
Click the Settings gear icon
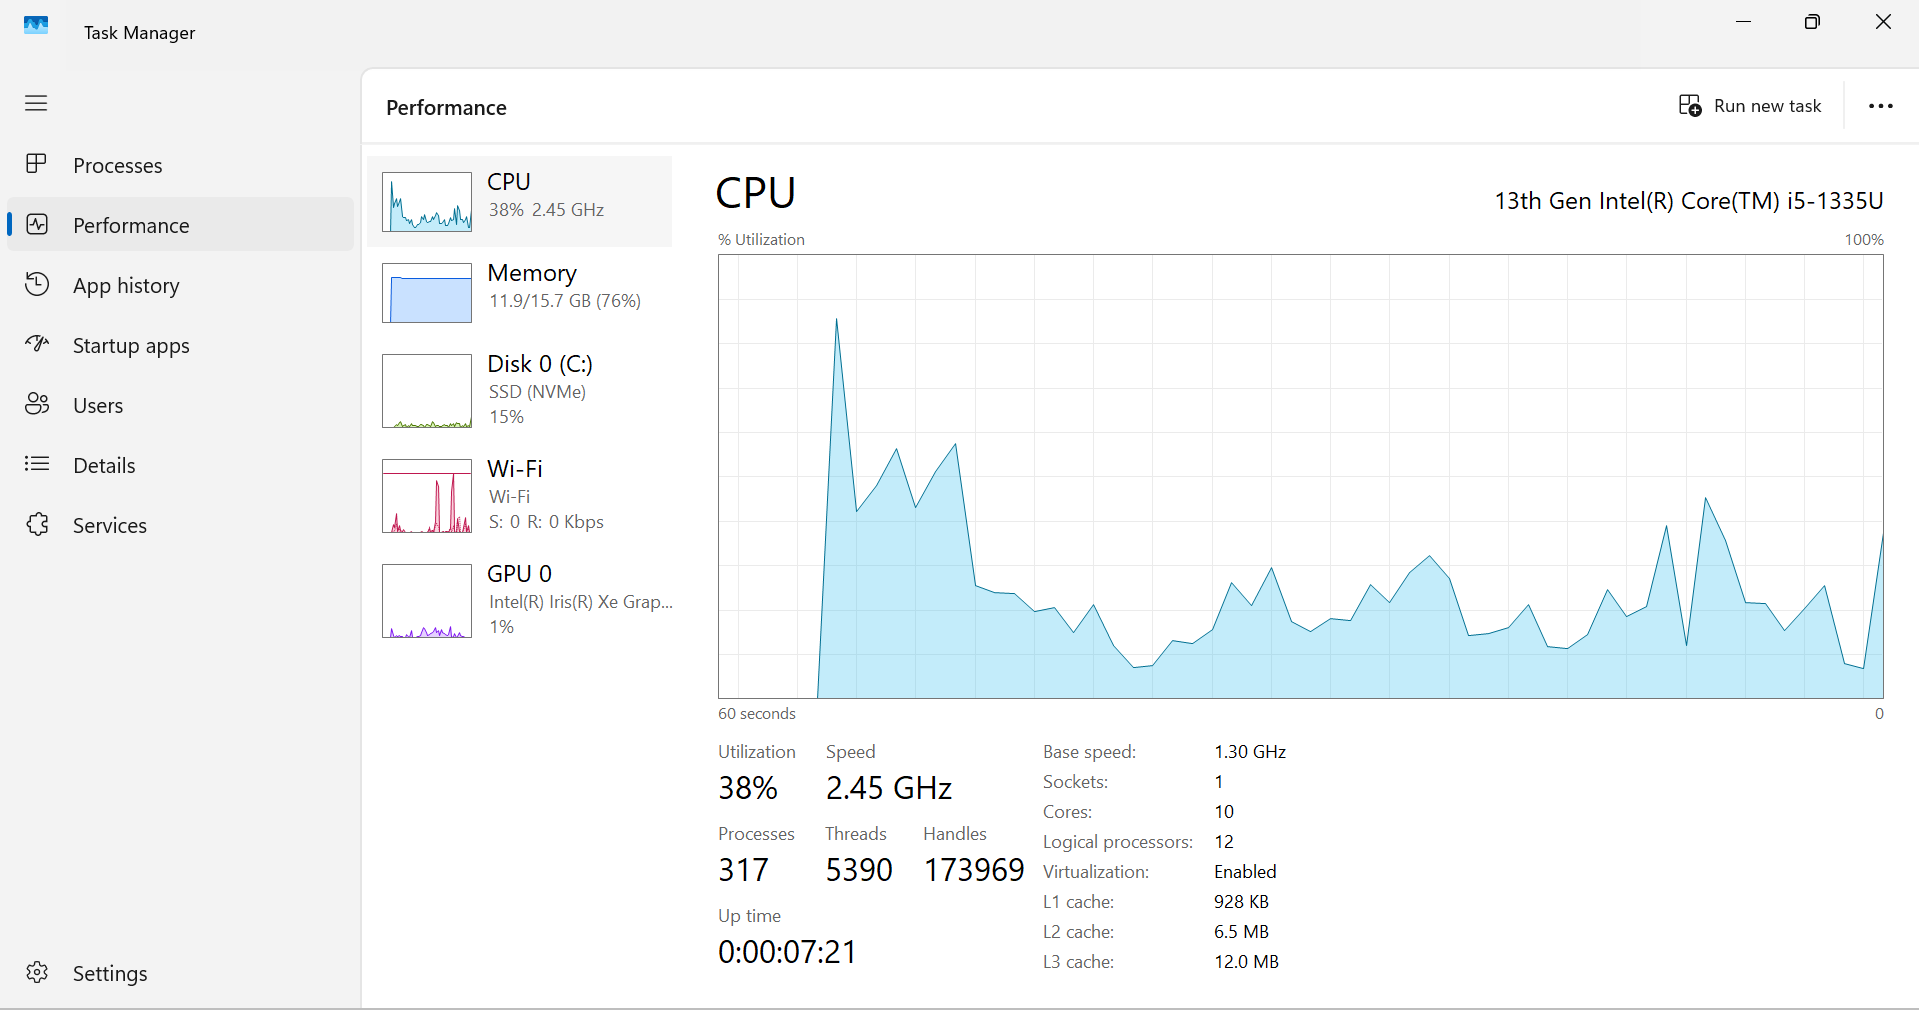click(37, 972)
